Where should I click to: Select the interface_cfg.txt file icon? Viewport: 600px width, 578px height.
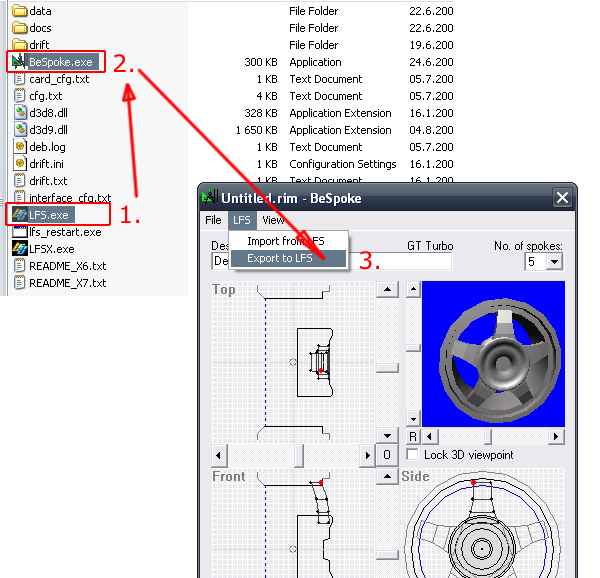(x=20, y=197)
